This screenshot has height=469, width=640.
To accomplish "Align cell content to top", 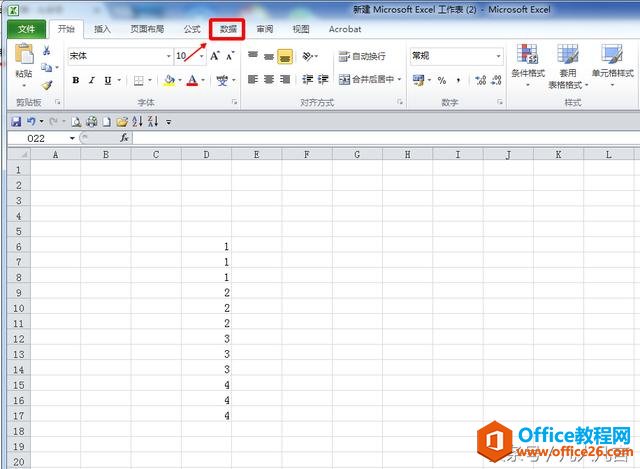I will click(253, 56).
